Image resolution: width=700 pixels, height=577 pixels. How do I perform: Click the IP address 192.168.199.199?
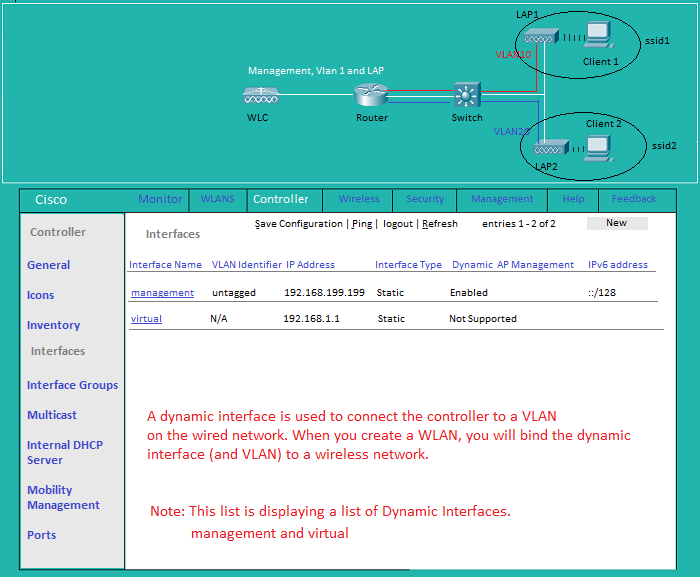[325, 293]
